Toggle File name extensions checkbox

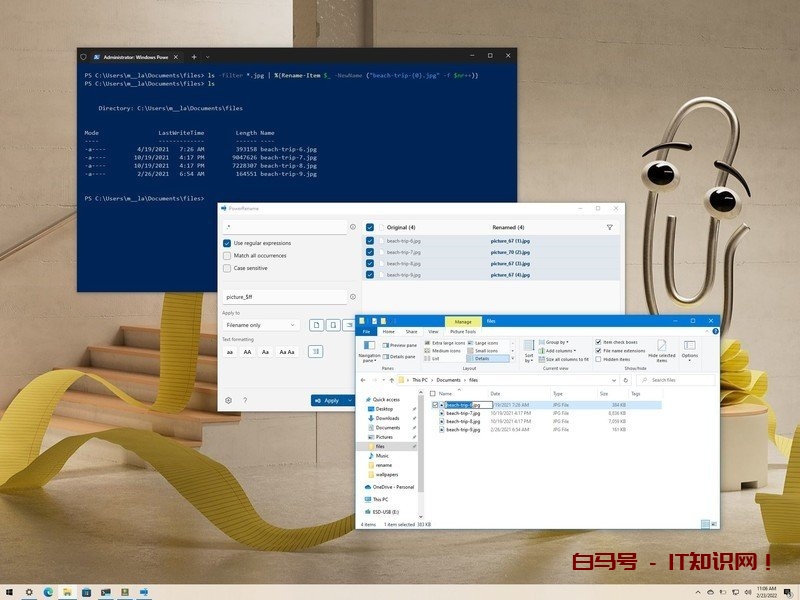pyautogui.click(x=598, y=351)
